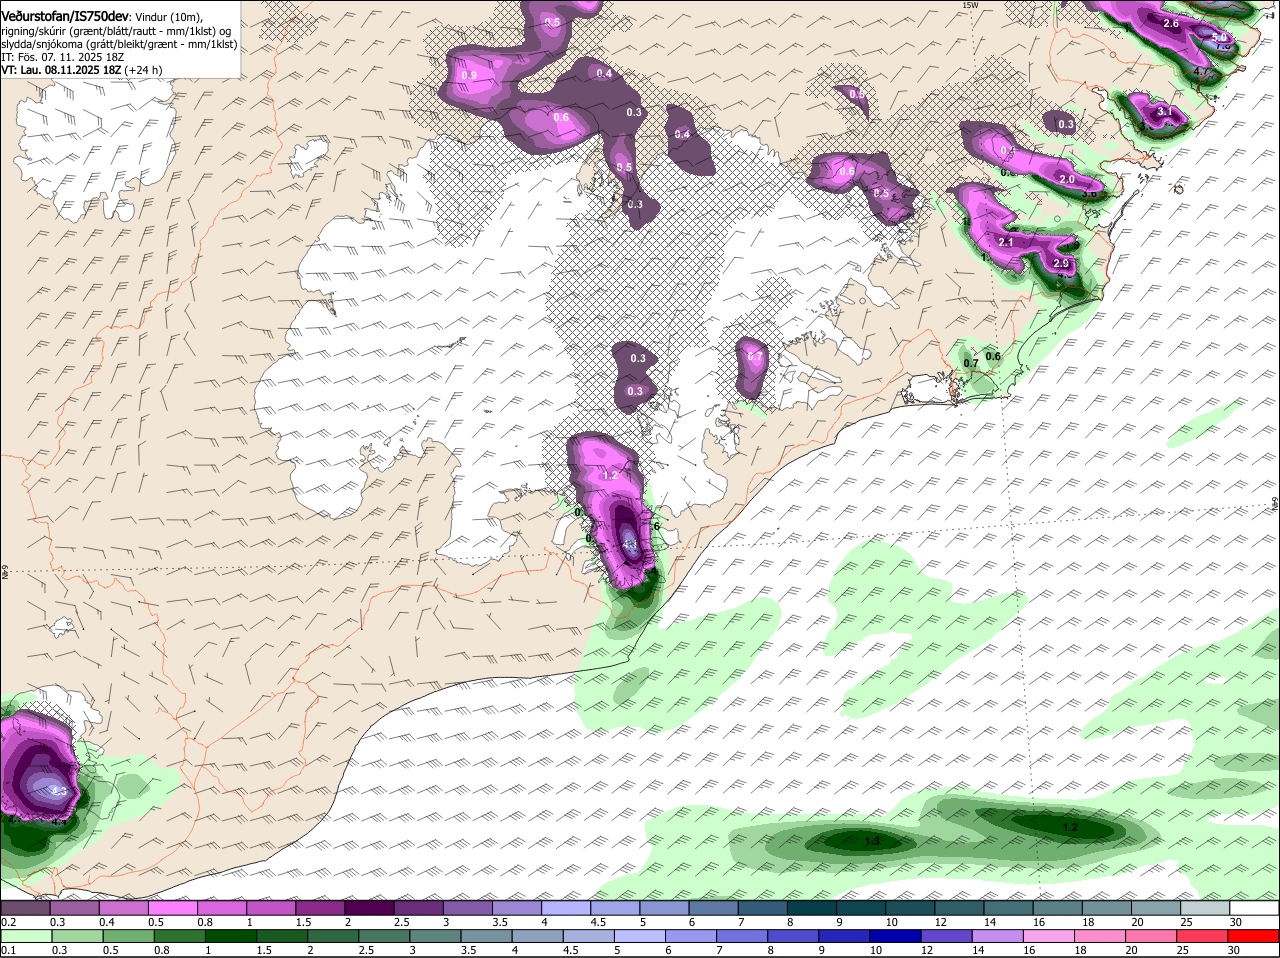The width and height of the screenshot is (1280, 958).
Task: Click the 2.0 precipitation value label
Action: point(1067,179)
